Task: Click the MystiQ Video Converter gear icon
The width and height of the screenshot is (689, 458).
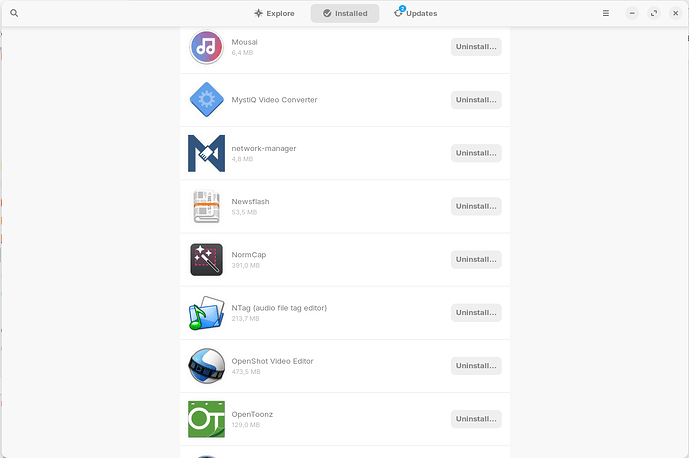Action: tap(207, 100)
